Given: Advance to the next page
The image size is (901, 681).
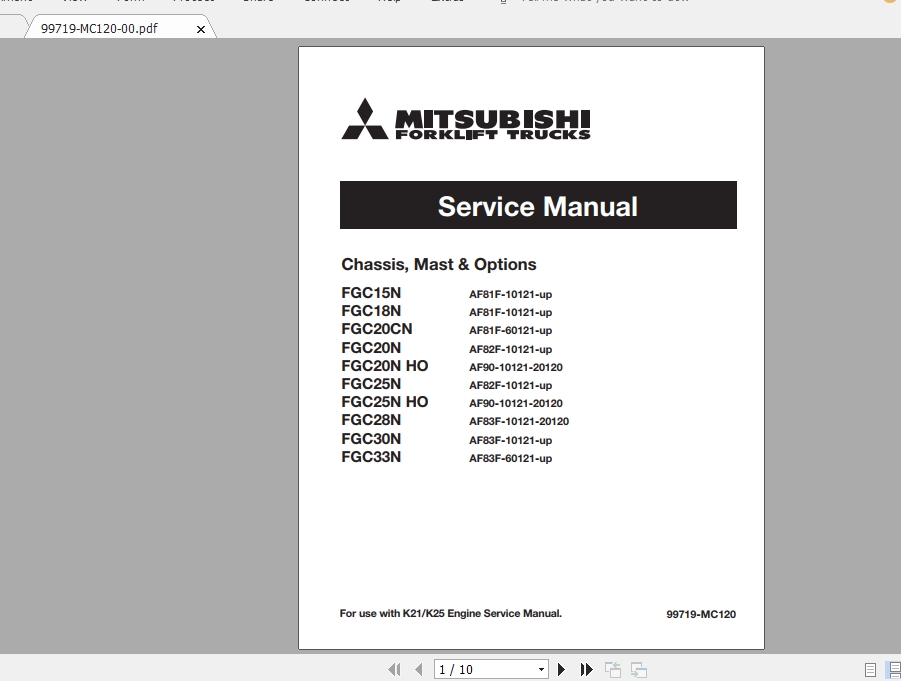Looking at the screenshot, I should [x=561, y=669].
